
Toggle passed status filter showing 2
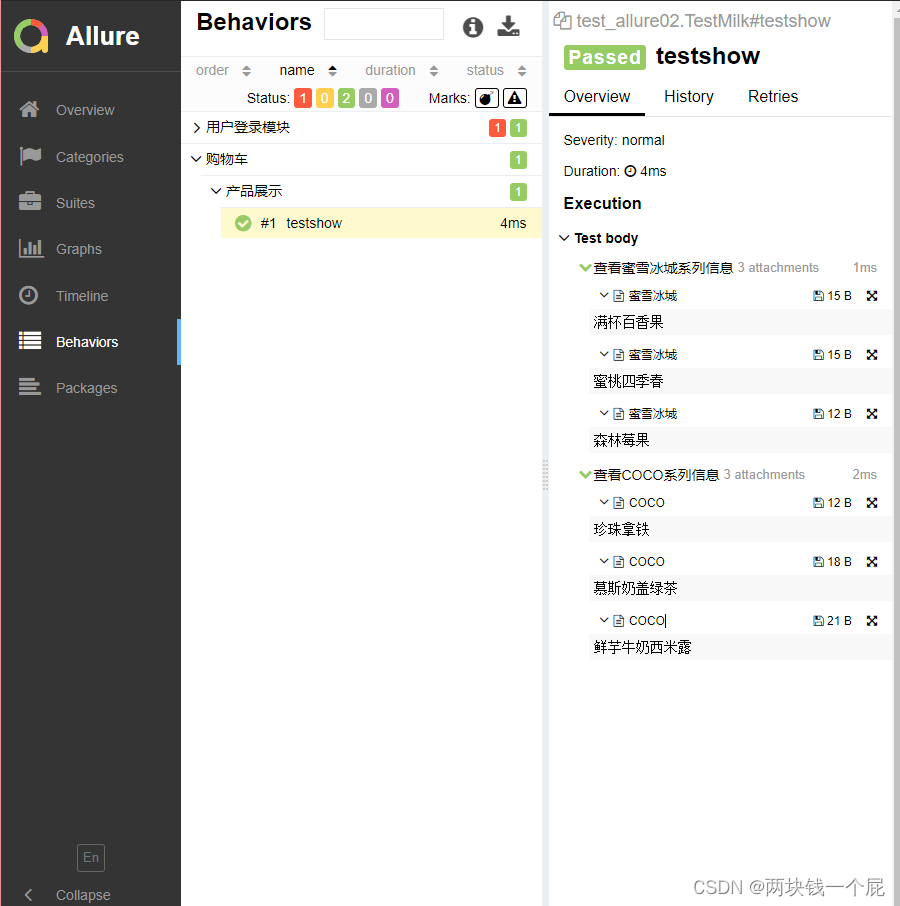coord(346,98)
